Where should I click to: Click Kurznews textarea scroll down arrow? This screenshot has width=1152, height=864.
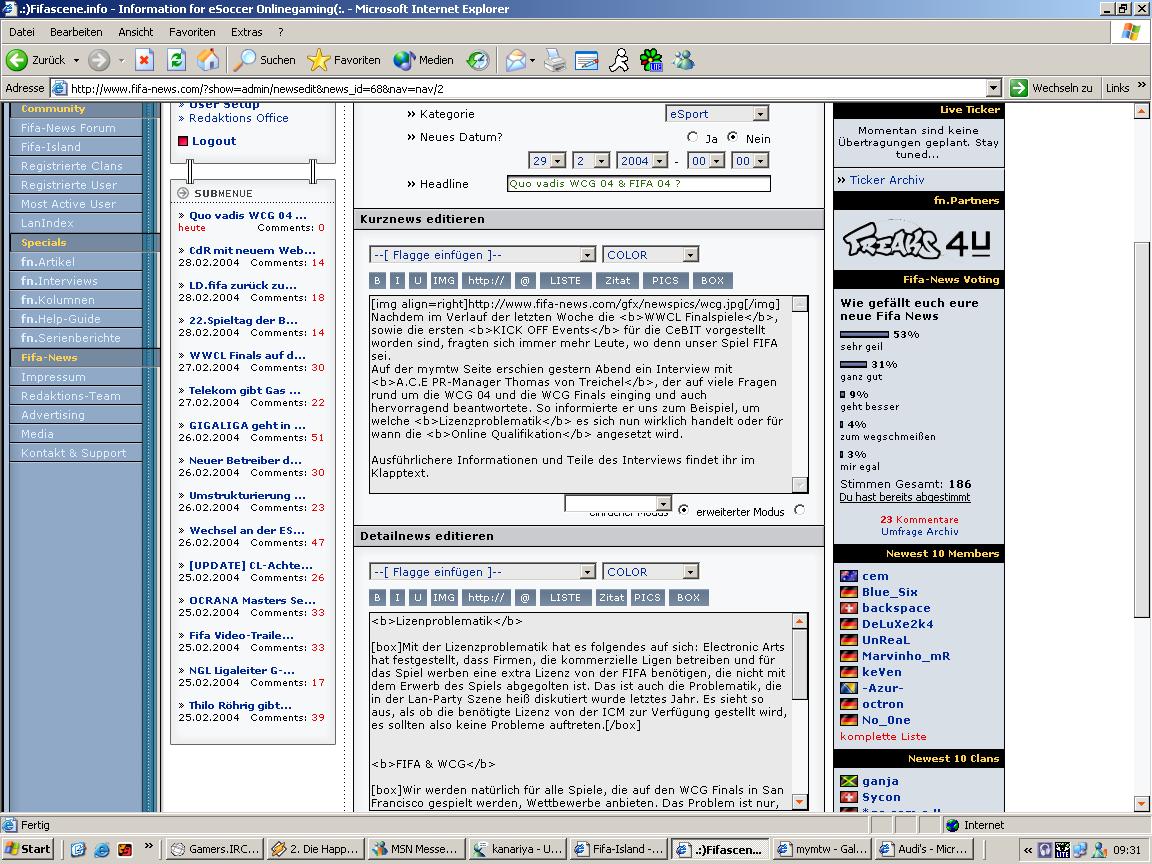(800, 485)
